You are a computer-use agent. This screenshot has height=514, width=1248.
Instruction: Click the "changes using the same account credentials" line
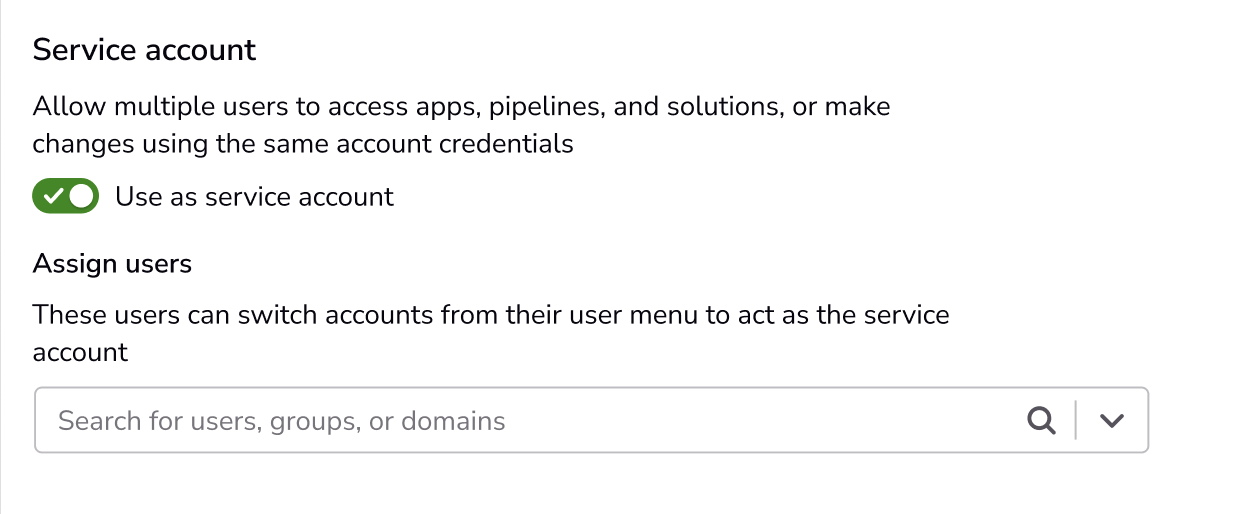click(x=303, y=144)
